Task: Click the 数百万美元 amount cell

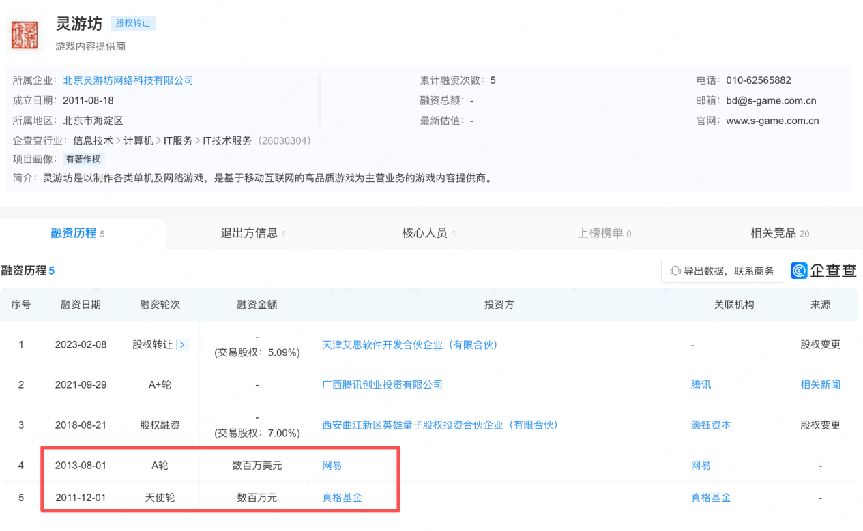Action: [256, 466]
